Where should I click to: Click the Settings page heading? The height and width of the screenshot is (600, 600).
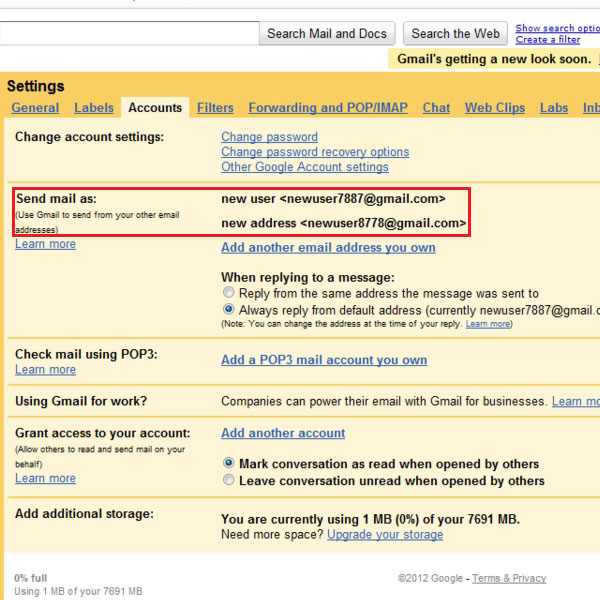click(36, 86)
